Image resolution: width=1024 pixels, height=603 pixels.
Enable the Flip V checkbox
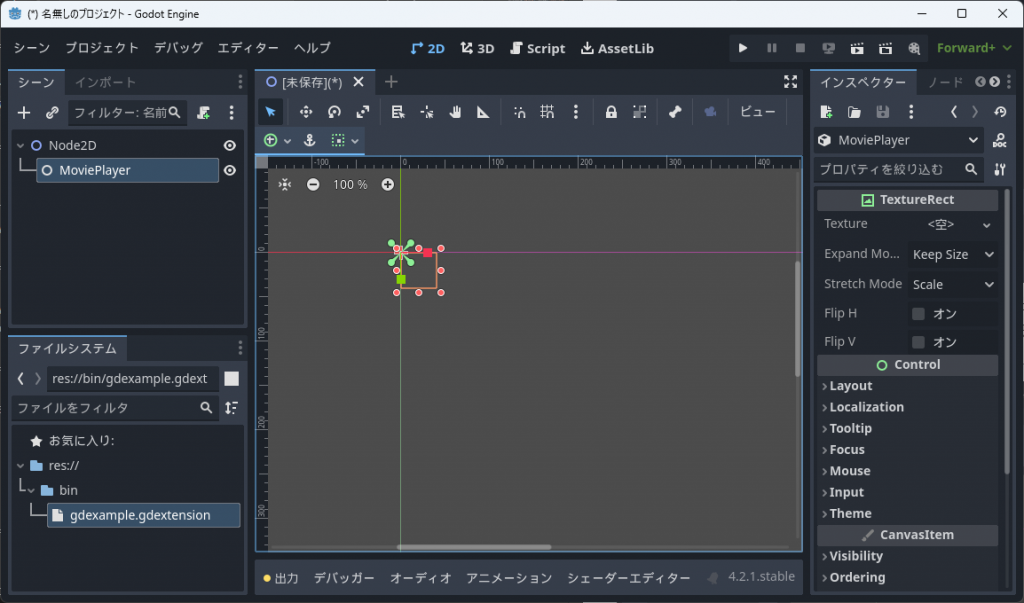pos(918,342)
